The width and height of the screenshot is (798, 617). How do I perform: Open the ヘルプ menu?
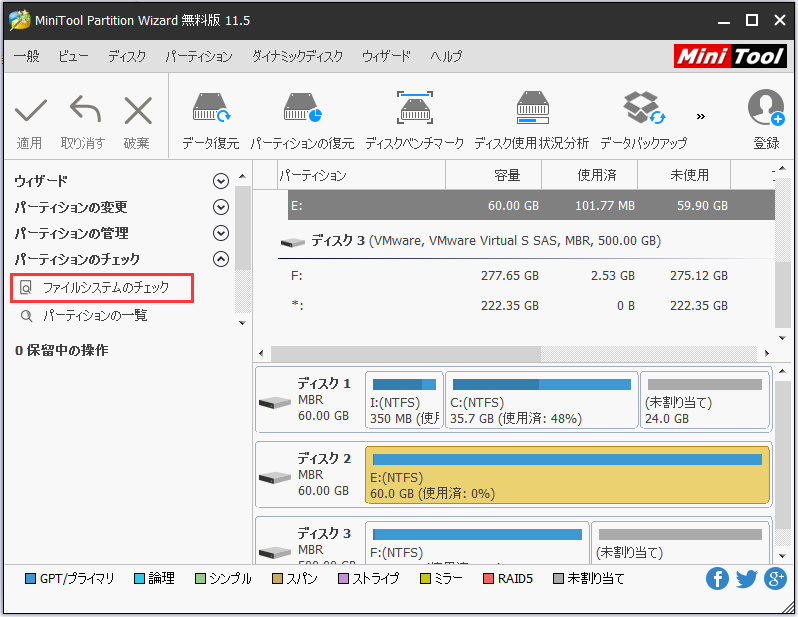click(446, 57)
